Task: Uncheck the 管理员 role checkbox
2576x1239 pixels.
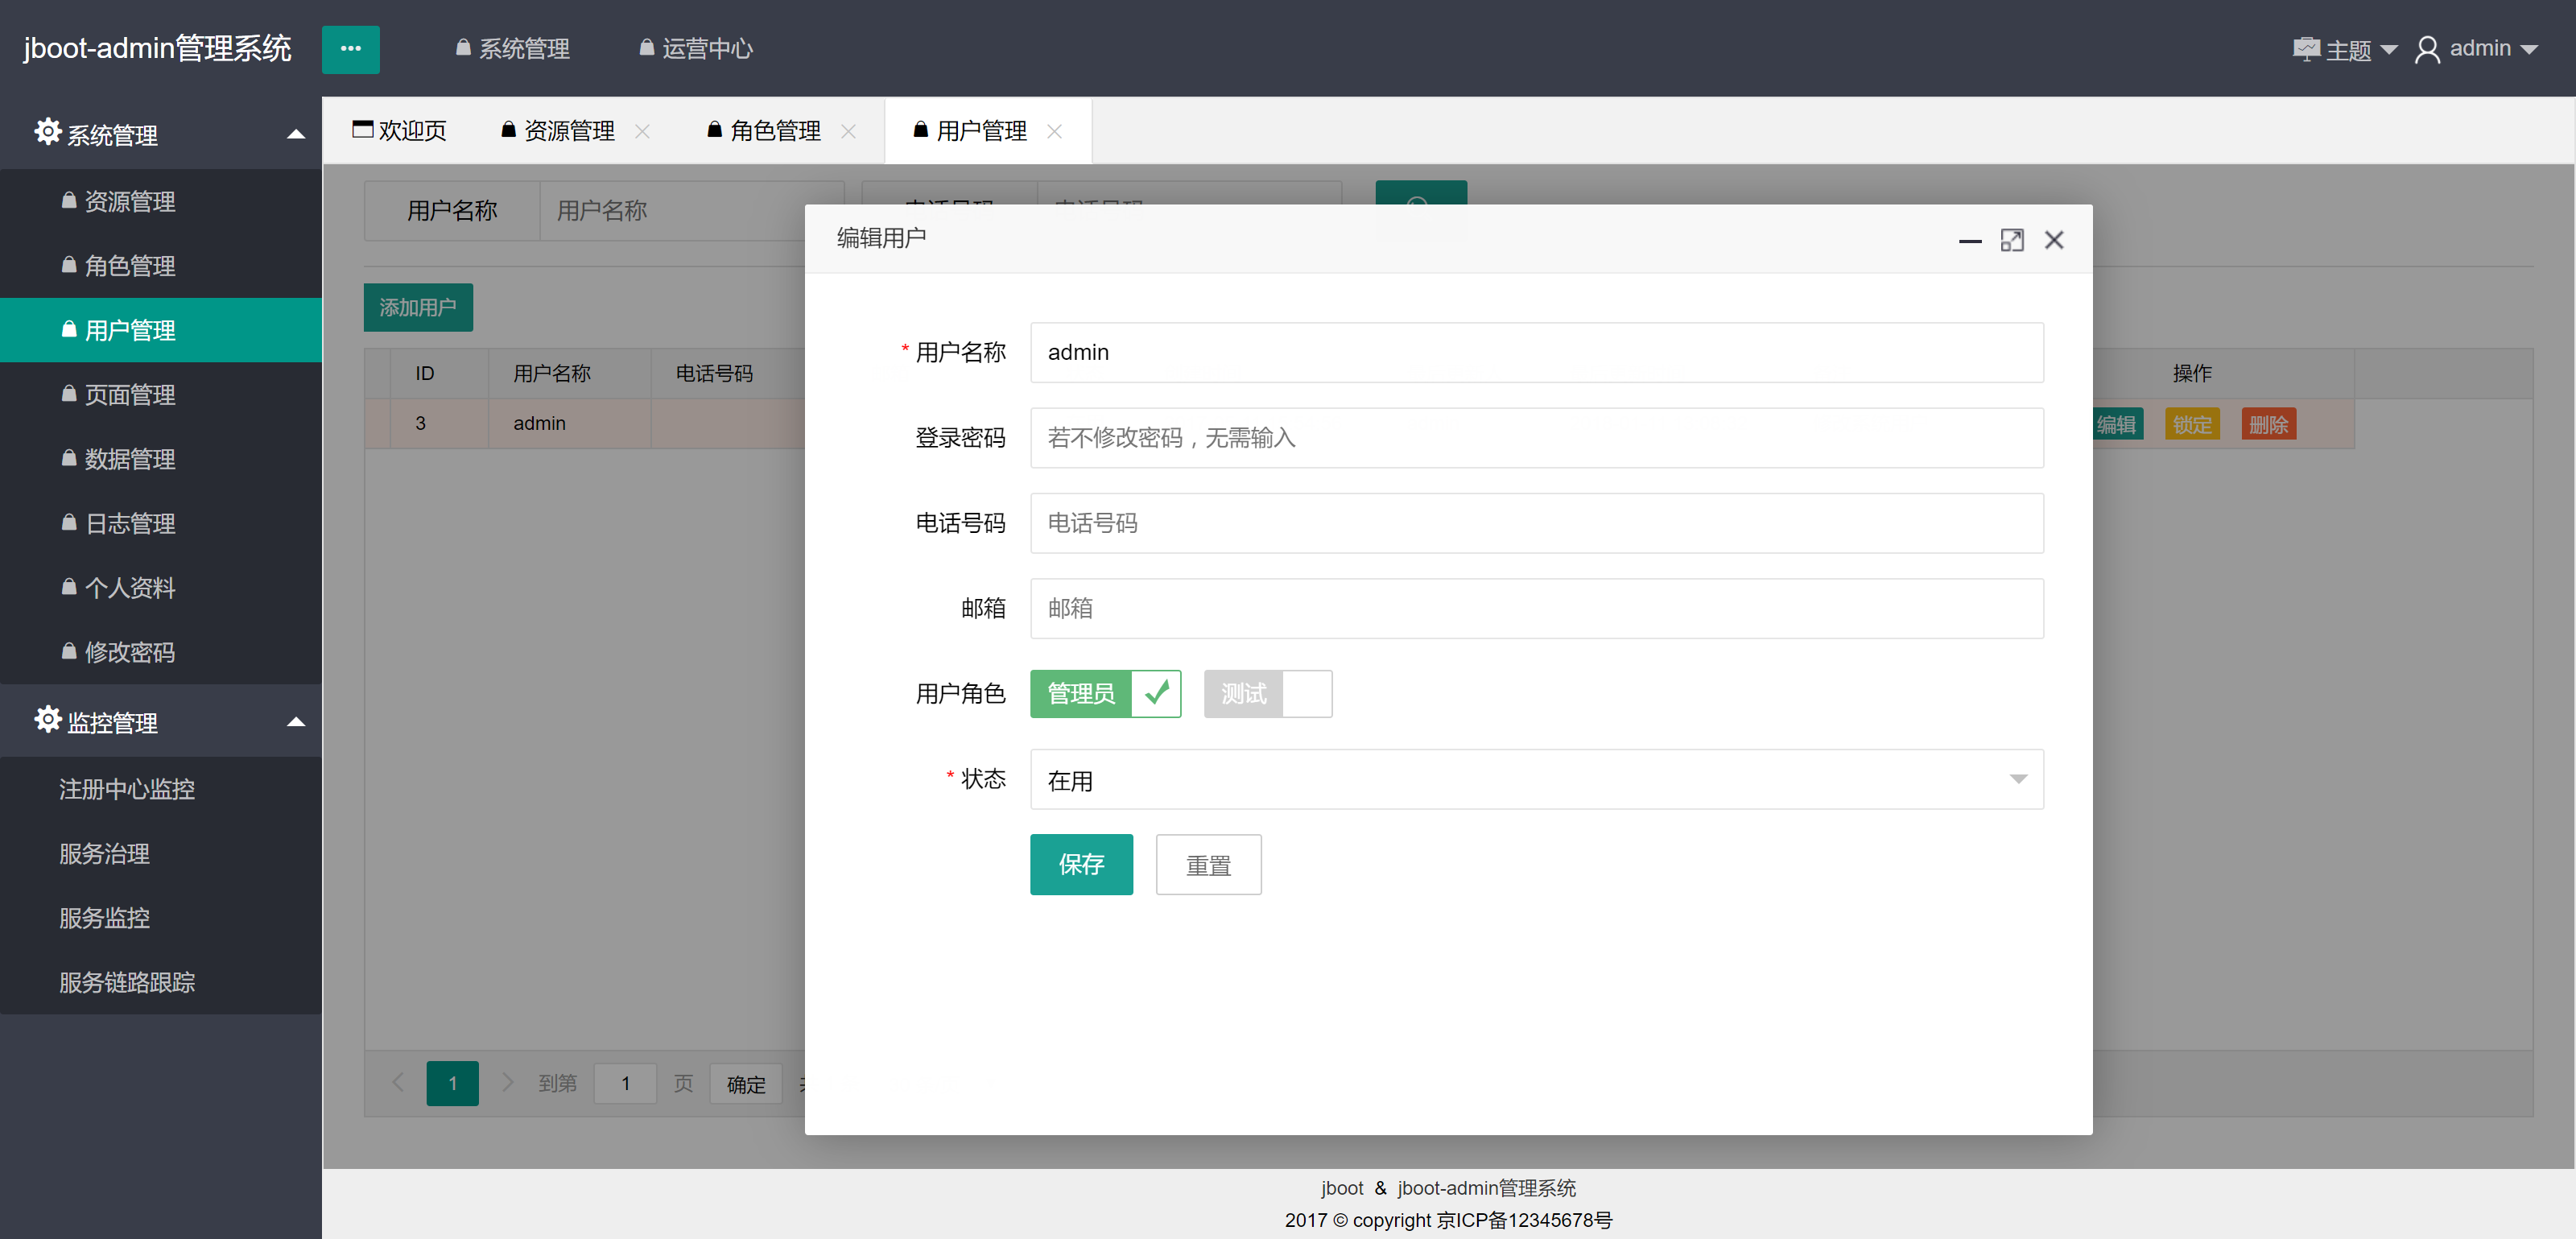Action: click(1155, 693)
